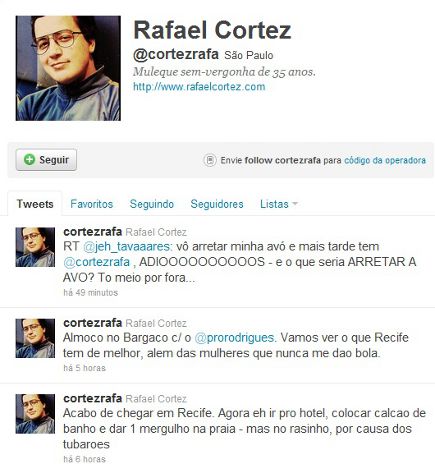Viewport: 435px width, 464px height.
Task: Open the large Rafael Cortez profile photo
Action: click(x=68, y=68)
